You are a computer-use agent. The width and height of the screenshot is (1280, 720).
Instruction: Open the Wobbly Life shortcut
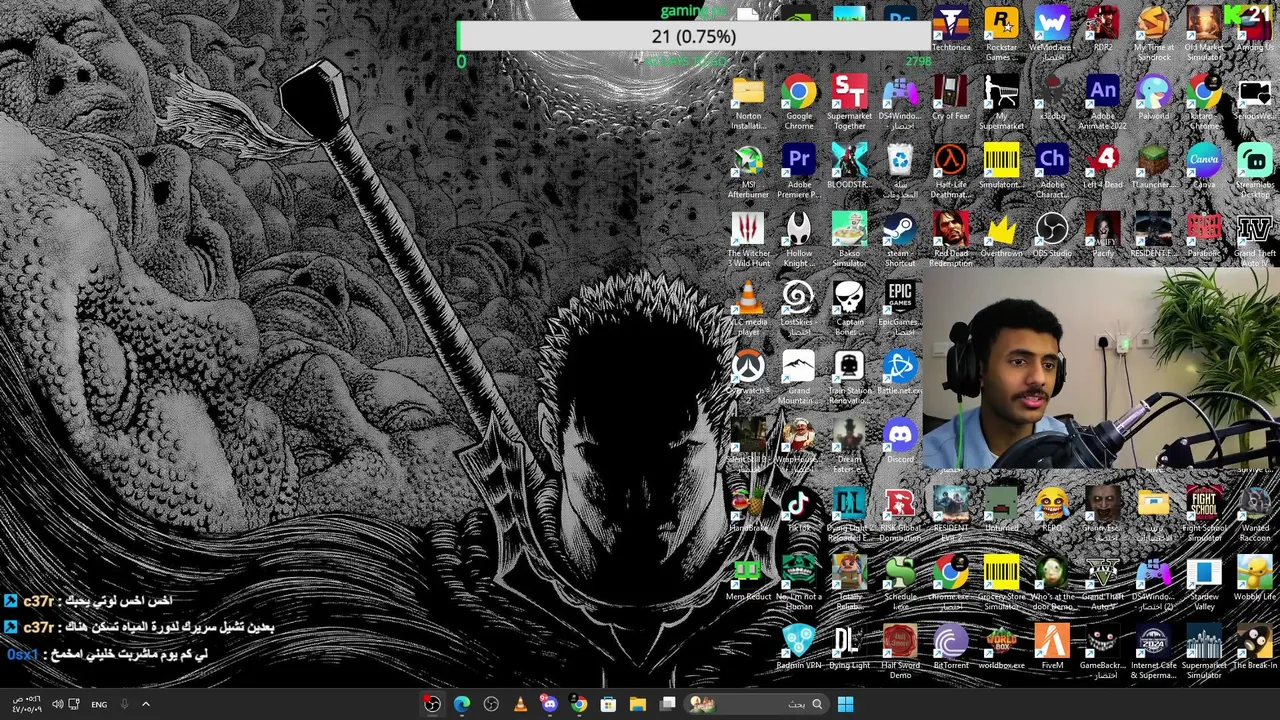1255,579
